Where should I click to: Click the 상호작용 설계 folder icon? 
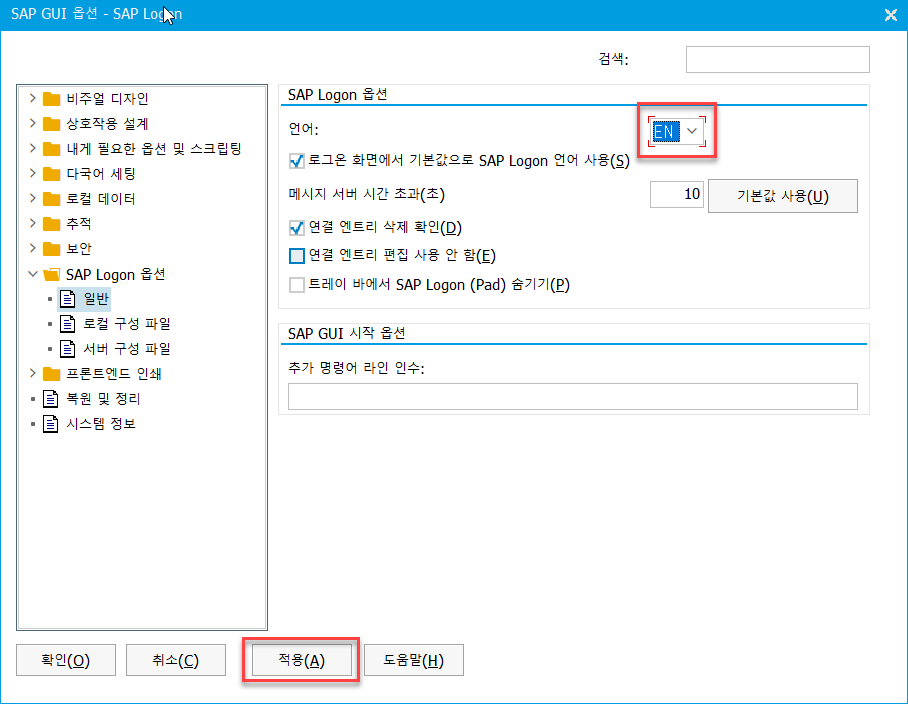pos(52,124)
